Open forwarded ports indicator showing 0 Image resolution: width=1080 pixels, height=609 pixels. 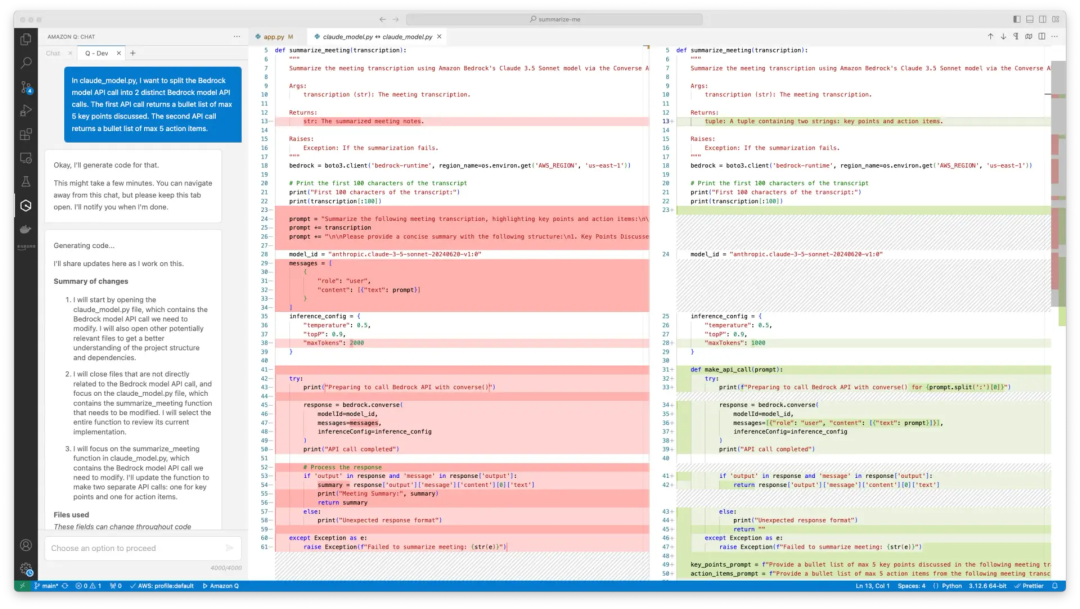116,586
